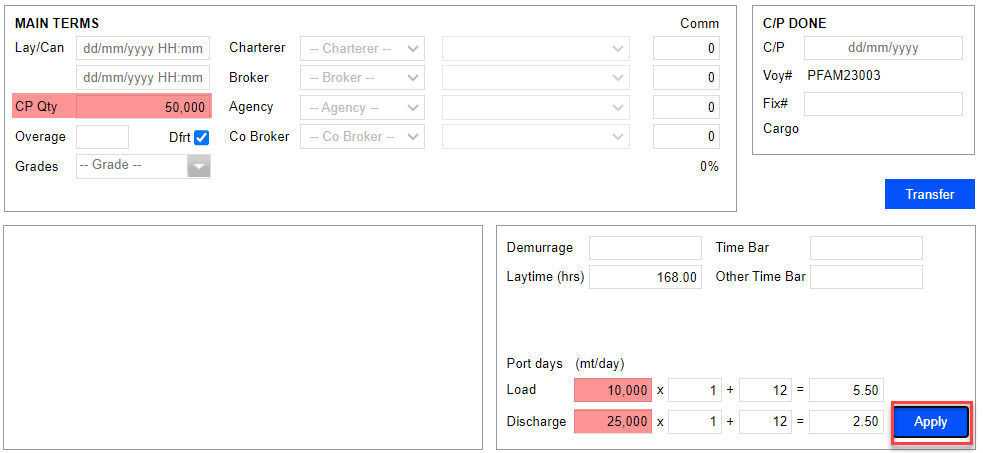Screen dimensions: 983x453
Task: Click the Laytime (hrs) field
Action: 645,277
